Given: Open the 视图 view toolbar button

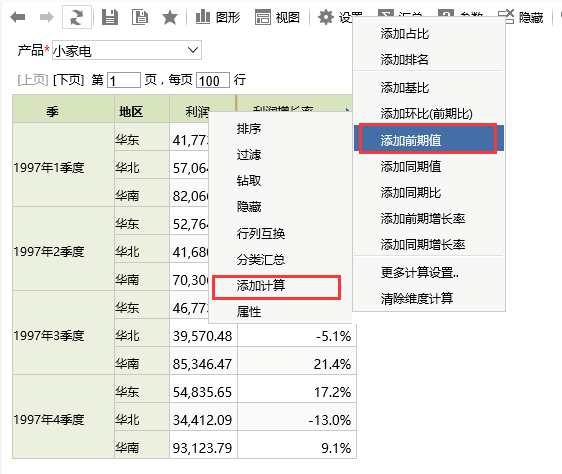Looking at the screenshot, I should pyautogui.click(x=277, y=17).
